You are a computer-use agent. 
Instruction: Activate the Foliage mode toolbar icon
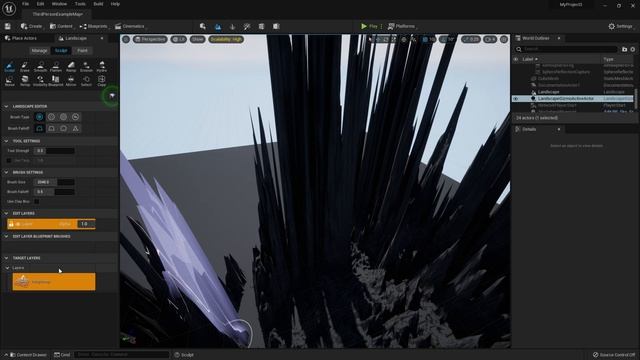pyautogui.click(x=232, y=26)
